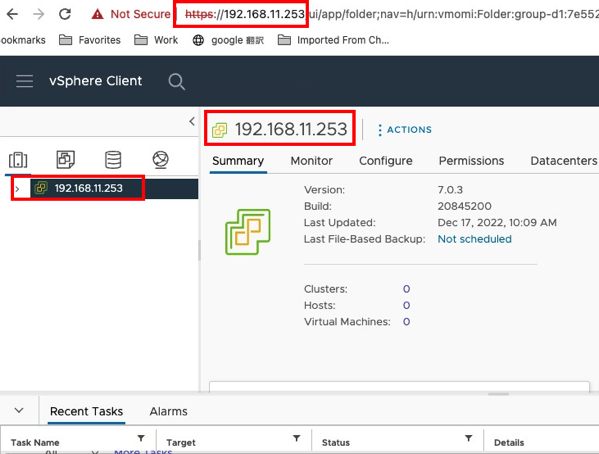Switch to the Permissions tab
Screen dimensions: 599x454
pos(471,161)
